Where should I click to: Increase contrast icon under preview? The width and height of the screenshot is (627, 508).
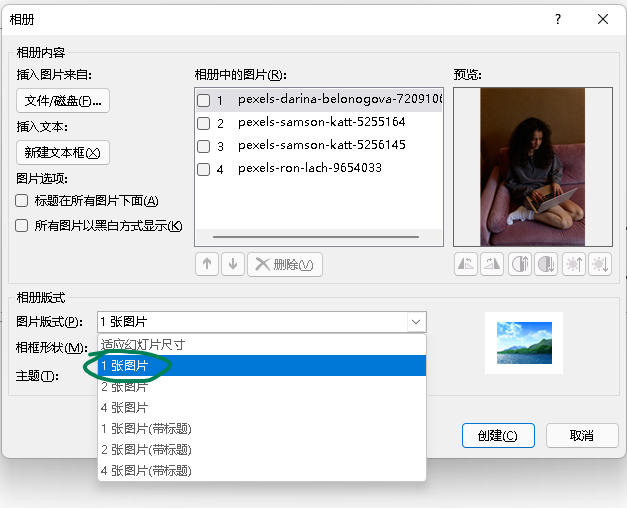(520, 264)
